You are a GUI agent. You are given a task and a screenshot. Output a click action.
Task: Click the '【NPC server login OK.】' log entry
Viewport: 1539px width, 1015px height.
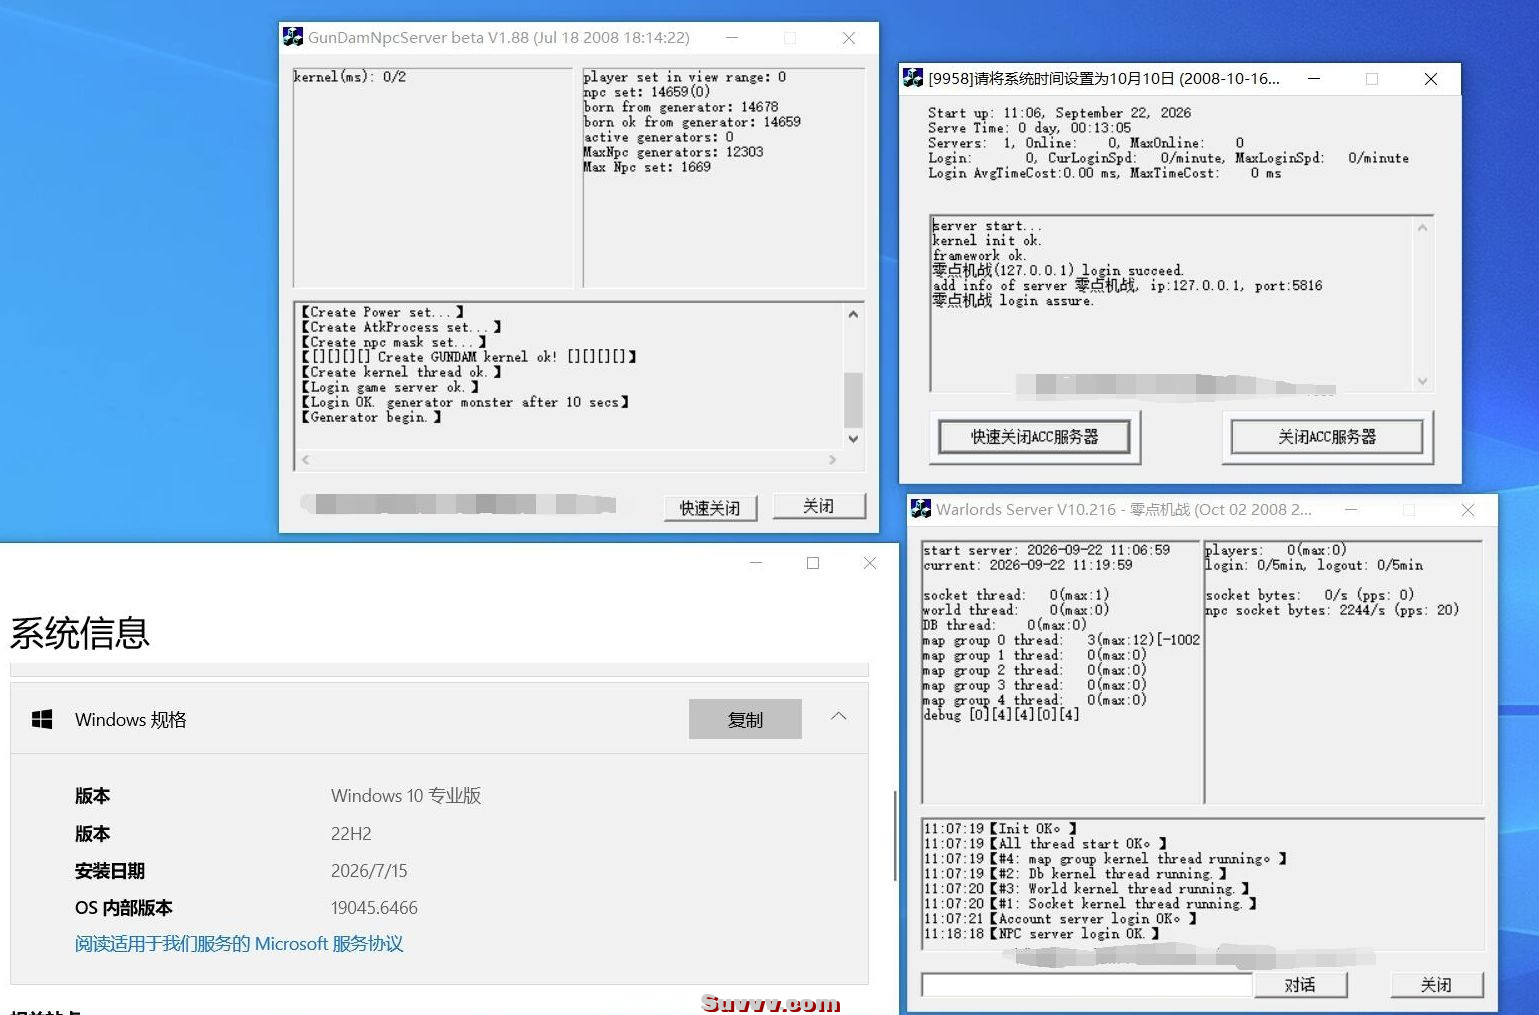coord(1041,934)
